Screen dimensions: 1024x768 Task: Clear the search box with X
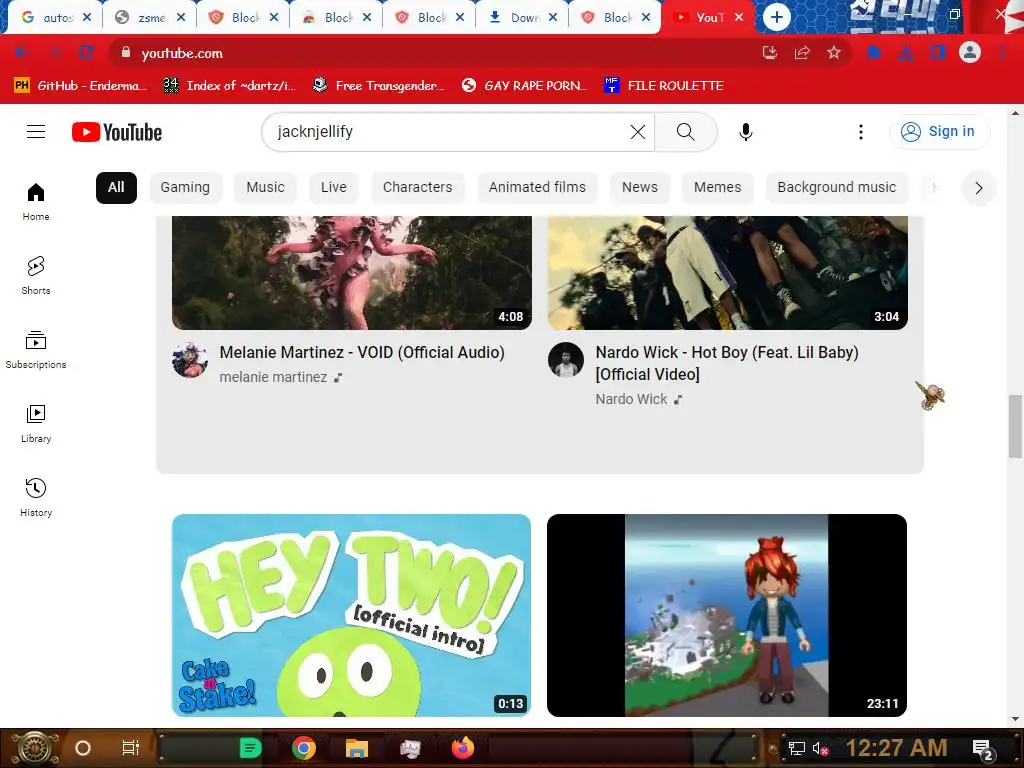click(638, 132)
